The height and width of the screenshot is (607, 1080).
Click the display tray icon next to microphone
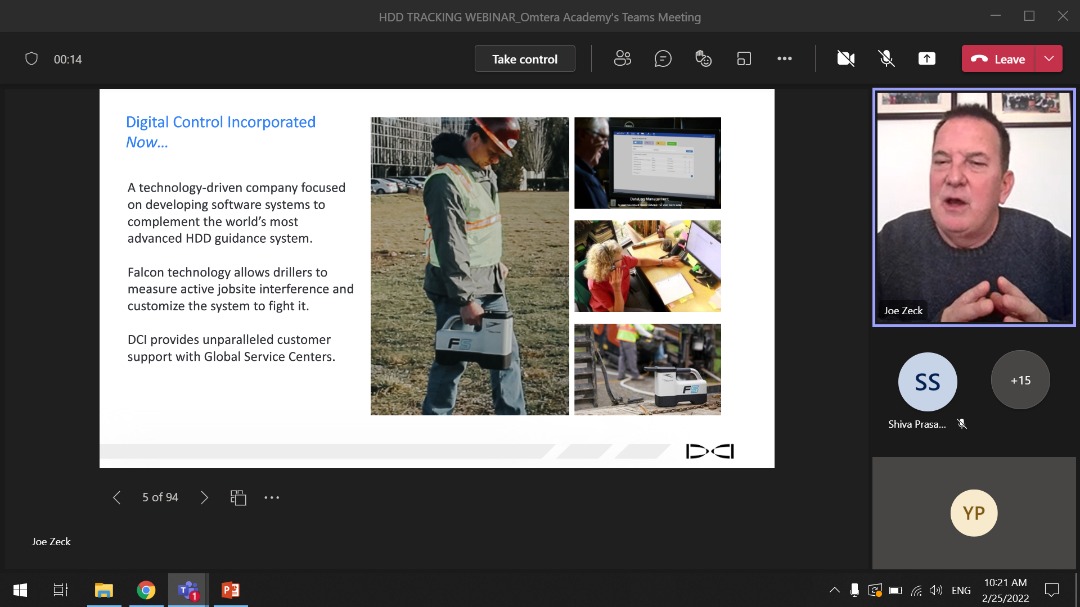875,590
